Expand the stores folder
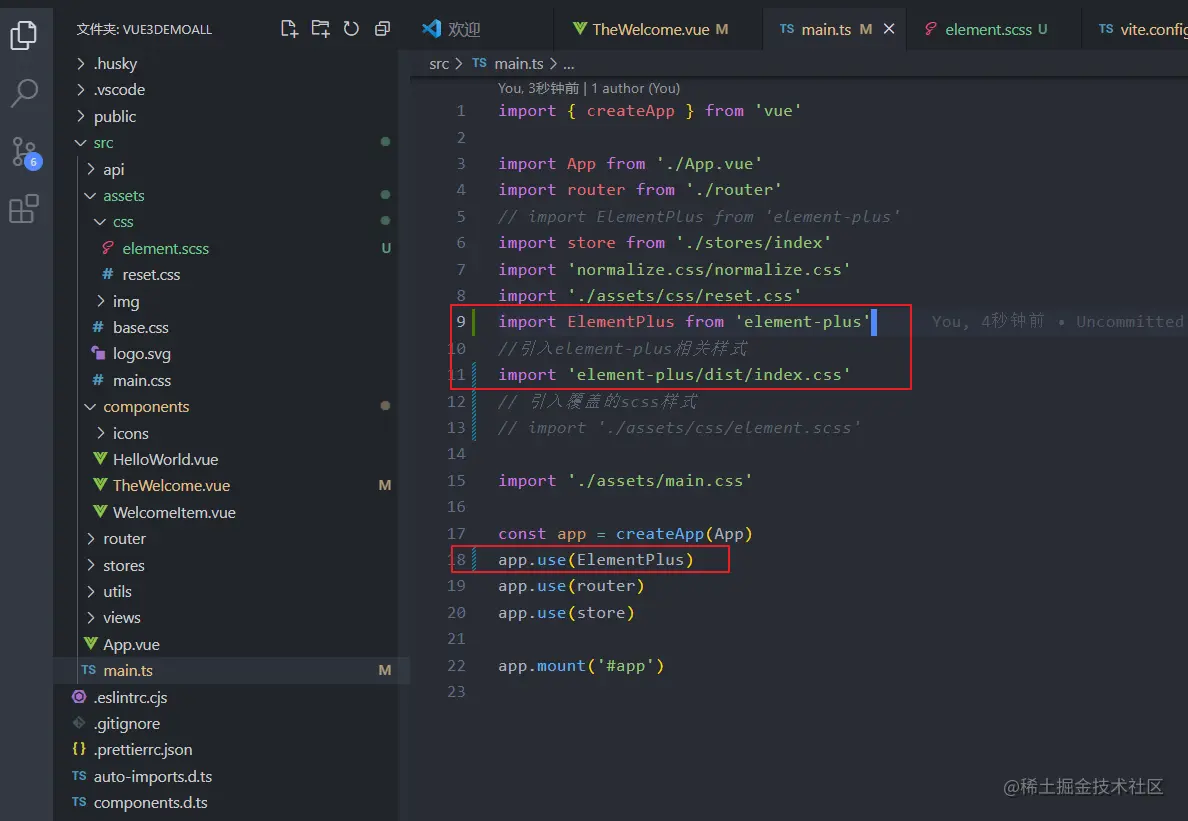 [x=91, y=565]
